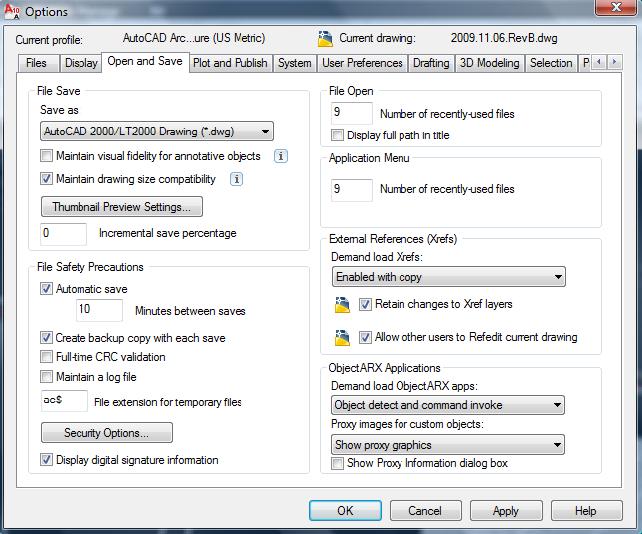Enable Display full path in title
The width and height of the screenshot is (642, 534).
click(337, 135)
